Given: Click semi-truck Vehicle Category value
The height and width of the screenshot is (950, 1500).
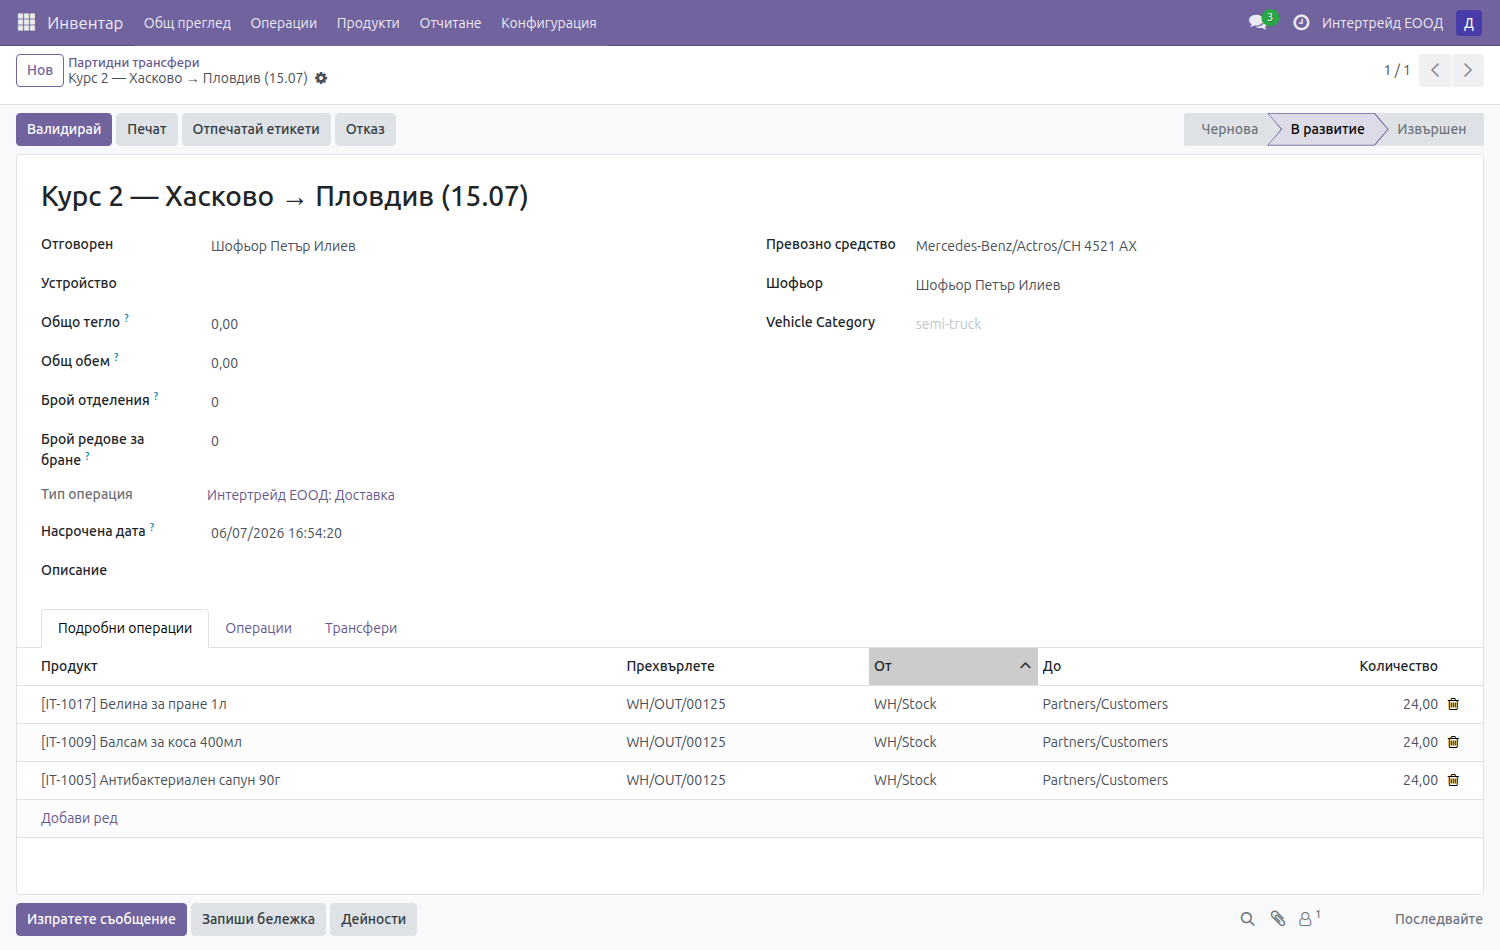Looking at the screenshot, I should (x=948, y=324).
